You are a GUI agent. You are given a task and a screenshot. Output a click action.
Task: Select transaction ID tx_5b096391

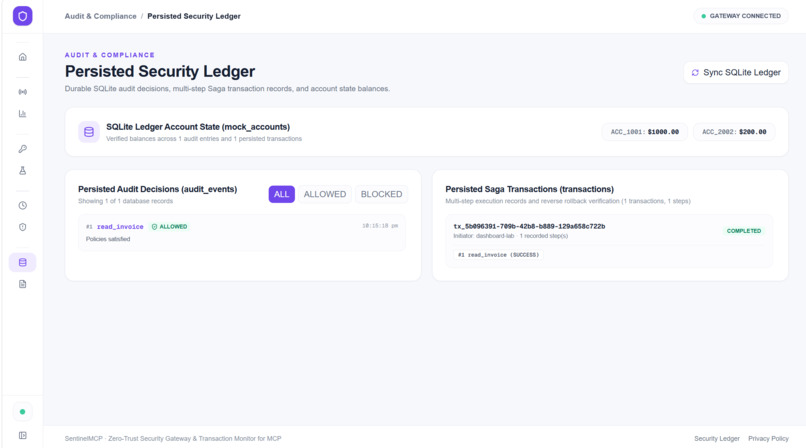click(529, 226)
